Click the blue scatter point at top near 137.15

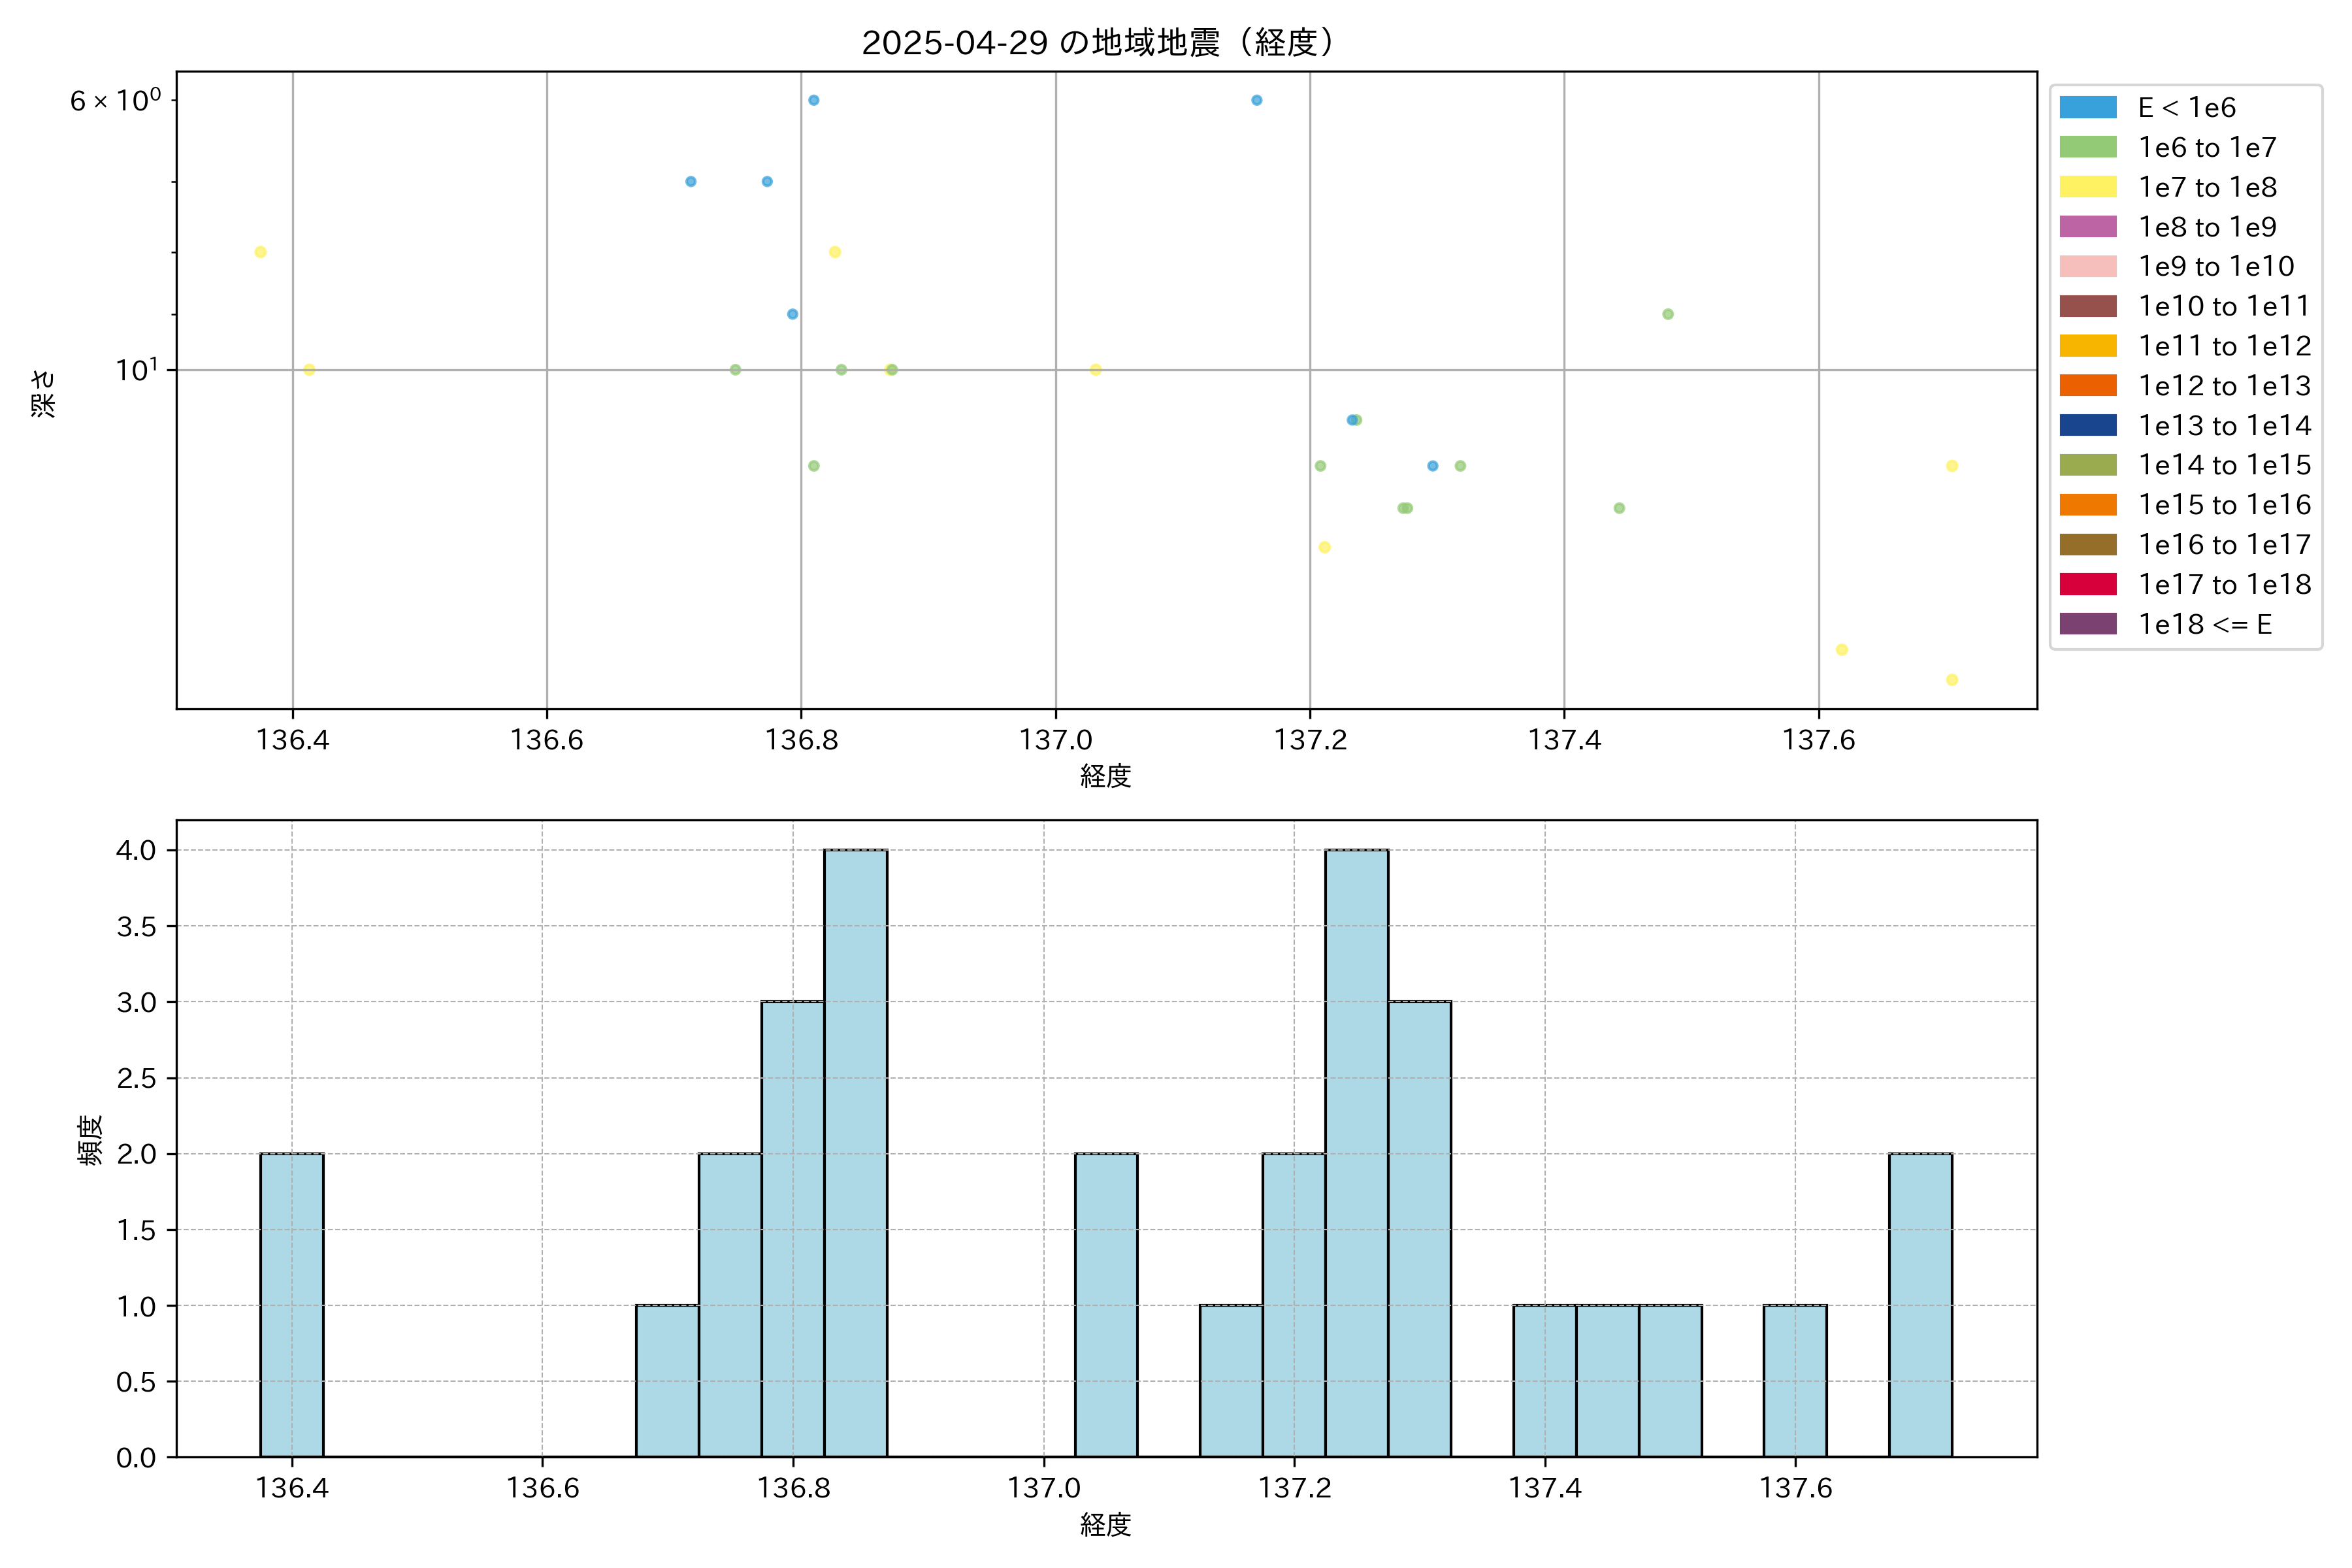1256,100
